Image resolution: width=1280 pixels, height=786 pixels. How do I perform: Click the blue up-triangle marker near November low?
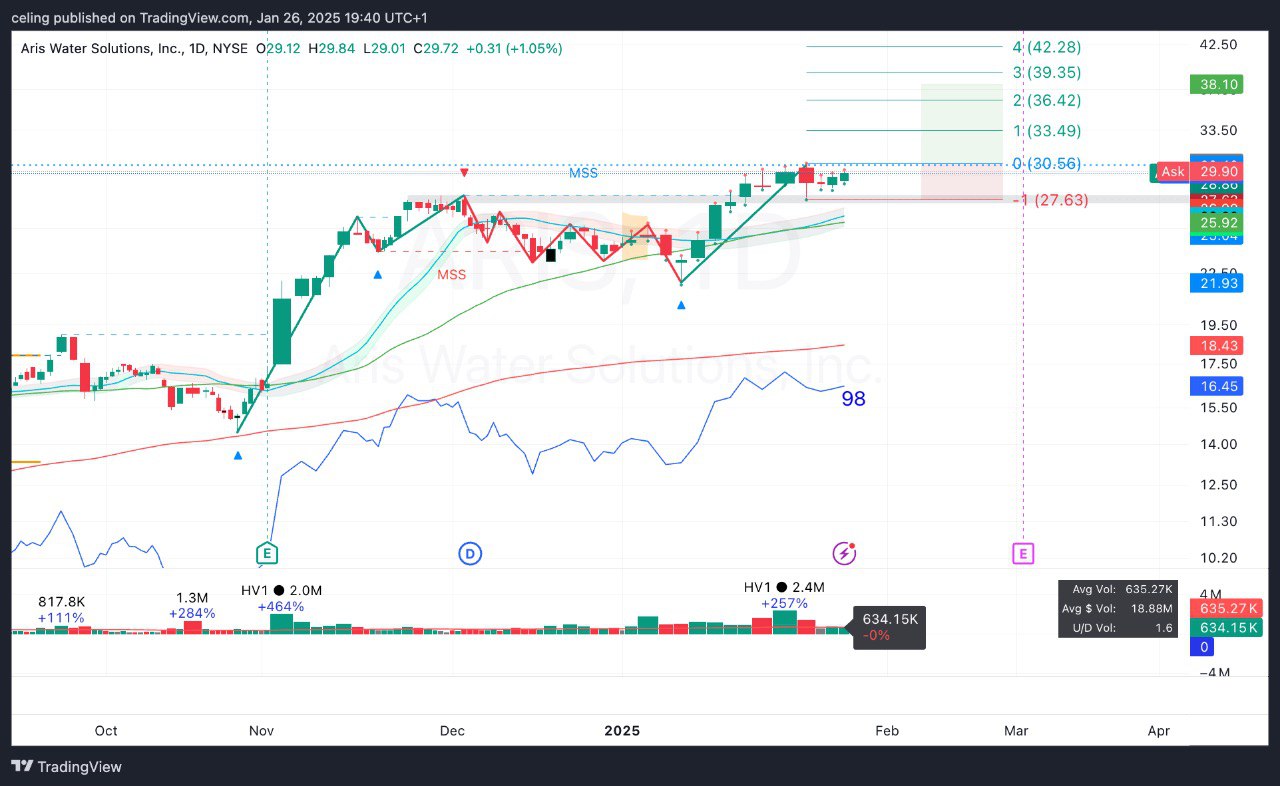[238, 456]
